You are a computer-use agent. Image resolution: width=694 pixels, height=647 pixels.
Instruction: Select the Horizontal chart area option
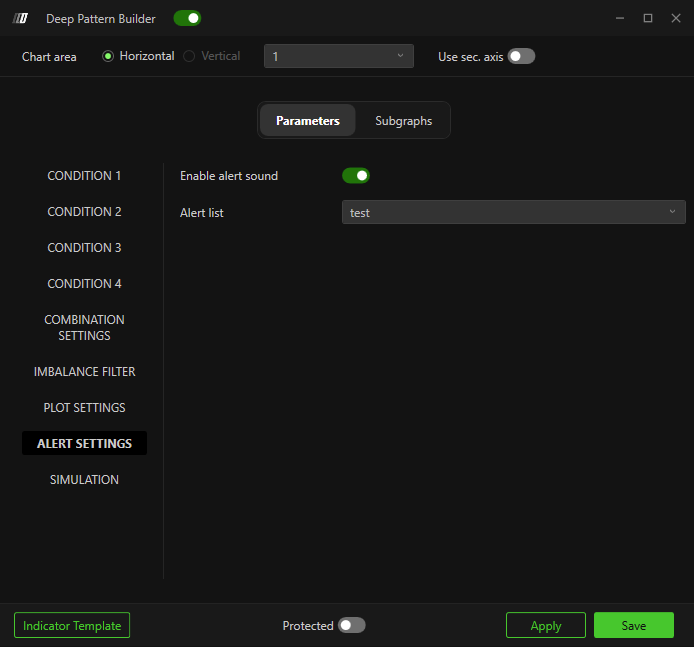(x=109, y=56)
